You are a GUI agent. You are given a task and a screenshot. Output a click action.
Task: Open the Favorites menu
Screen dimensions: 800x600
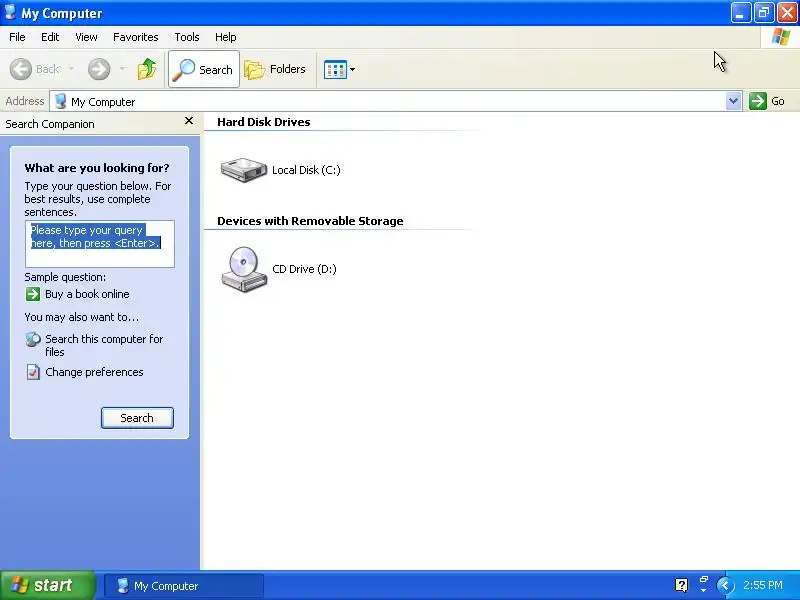(x=136, y=37)
